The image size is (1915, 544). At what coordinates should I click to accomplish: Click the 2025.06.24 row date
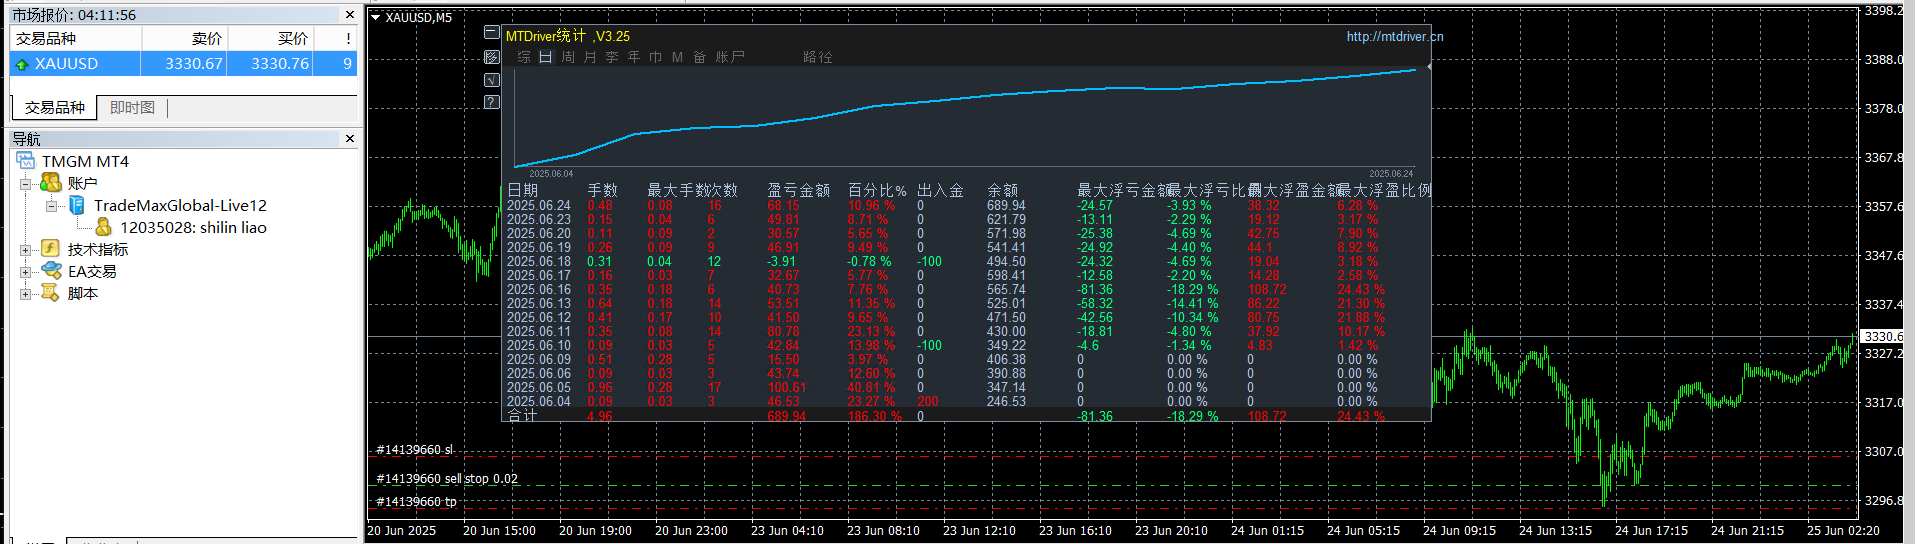pyautogui.click(x=539, y=205)
